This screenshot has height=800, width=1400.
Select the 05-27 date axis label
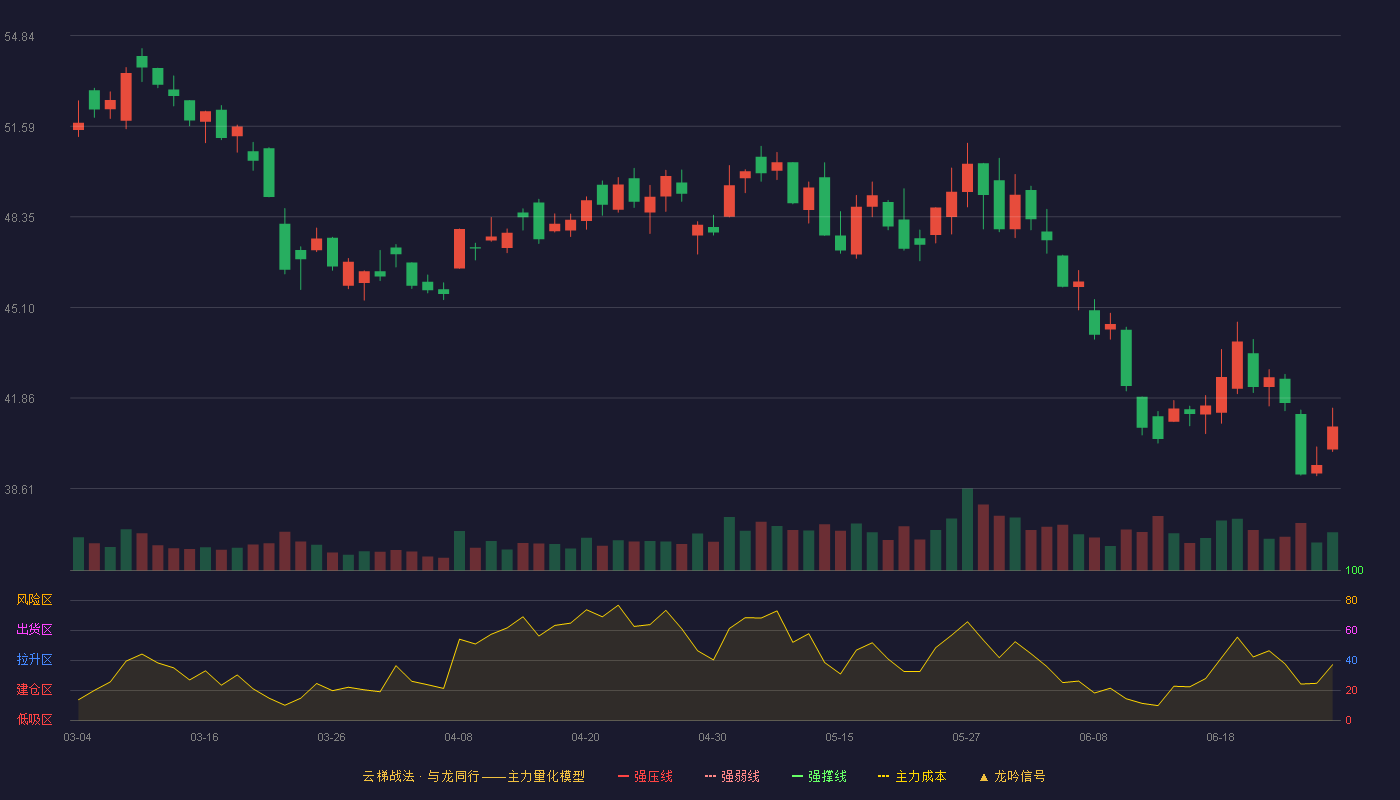[x=966, y=737]
